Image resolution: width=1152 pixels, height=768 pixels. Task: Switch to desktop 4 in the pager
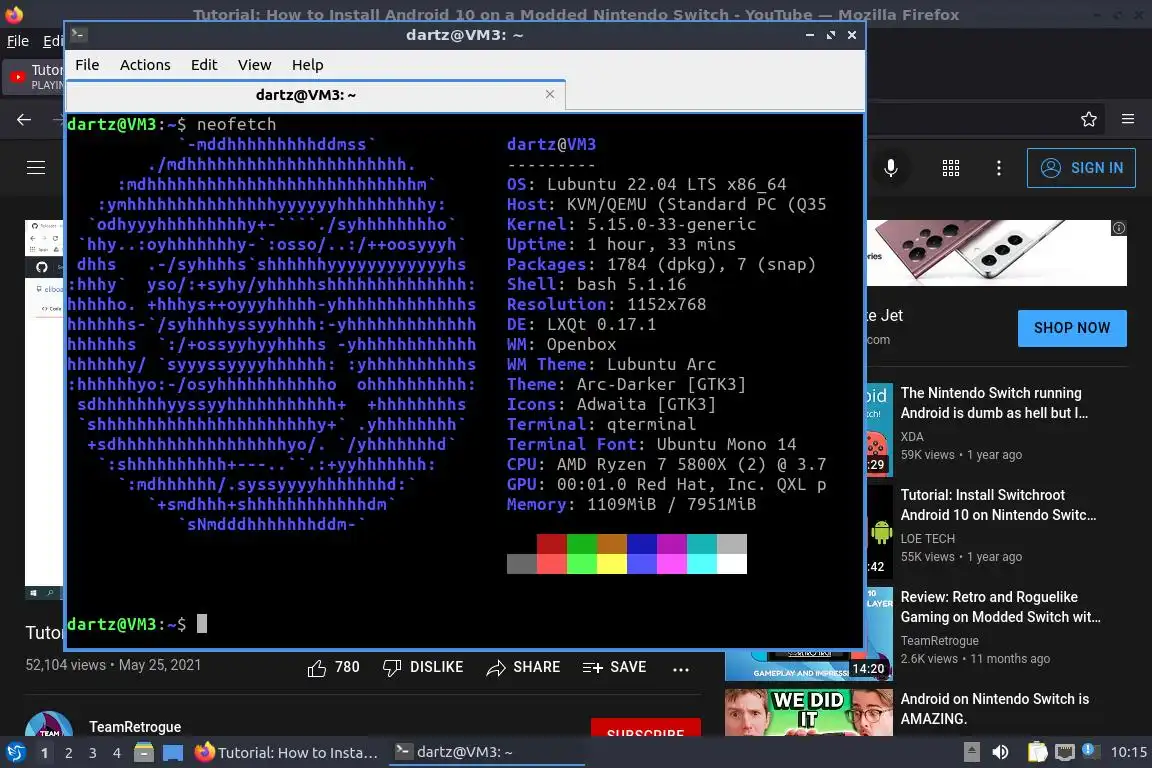tap(116, 753)
